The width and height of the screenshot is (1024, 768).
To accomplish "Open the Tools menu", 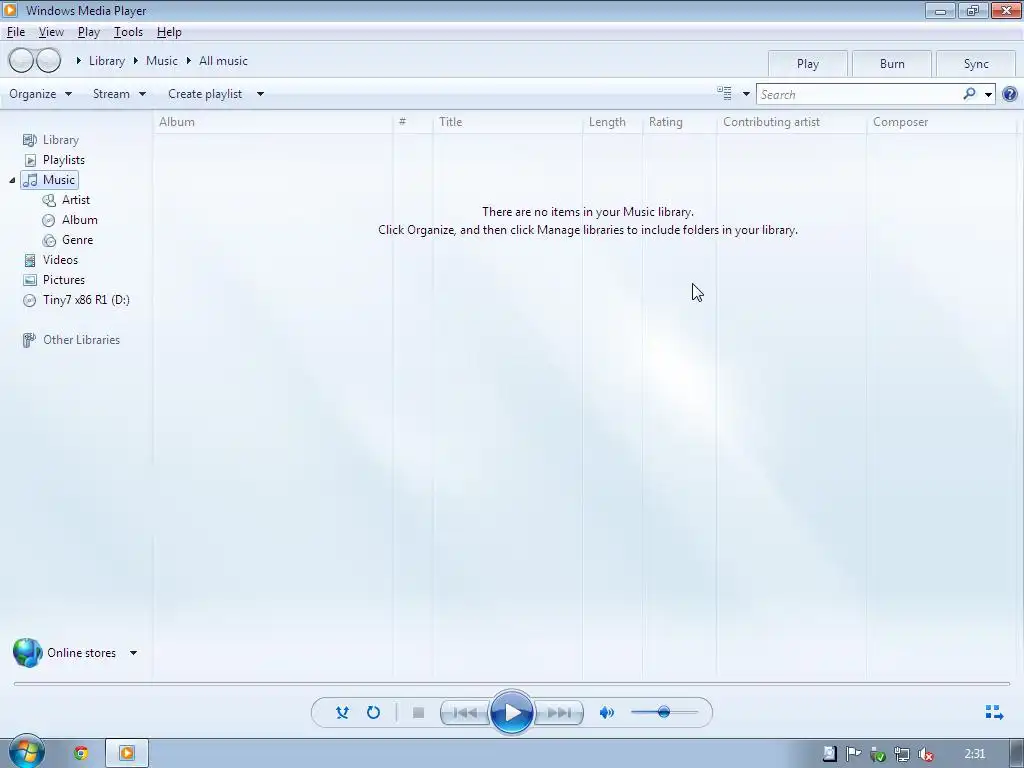I will [128, 32].
